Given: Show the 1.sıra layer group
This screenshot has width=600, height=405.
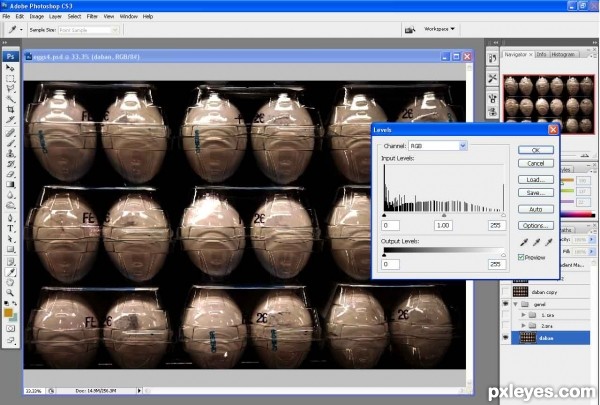Looking at the screenshot, I should (x=505, y=315).
